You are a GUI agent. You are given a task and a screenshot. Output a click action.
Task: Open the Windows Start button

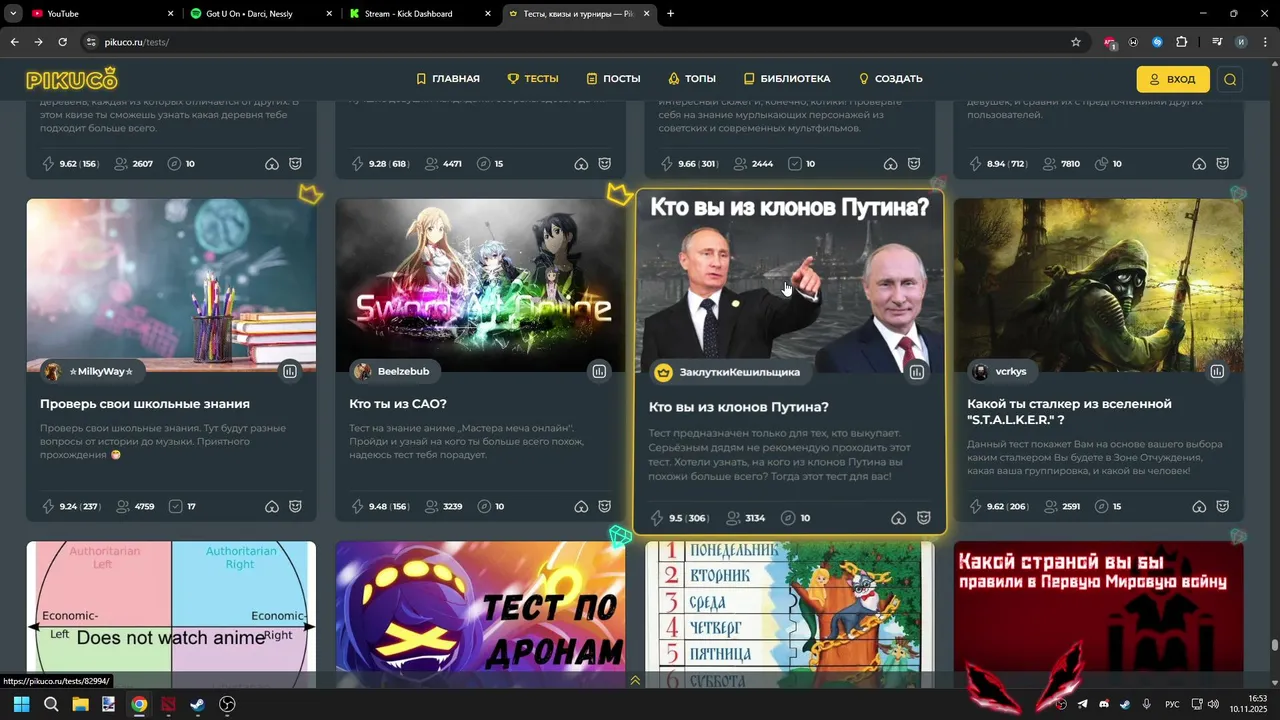click(21, 704)
